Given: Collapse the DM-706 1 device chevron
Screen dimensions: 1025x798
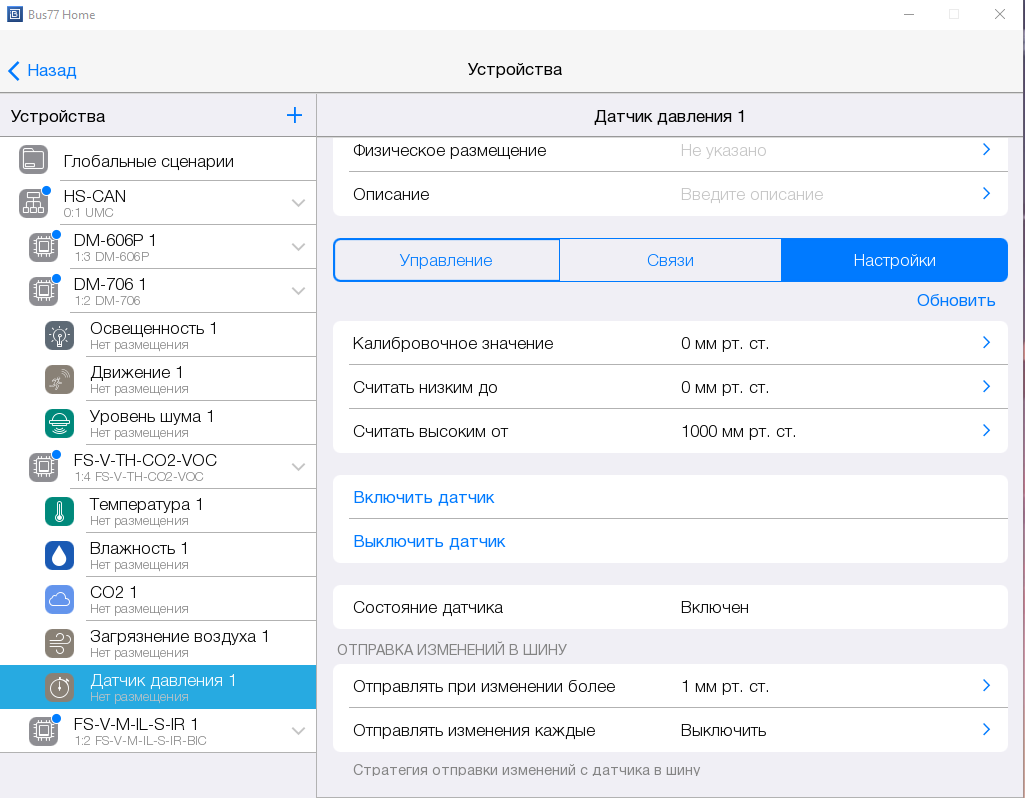Looking at the screenshot, I should [298, 291].
